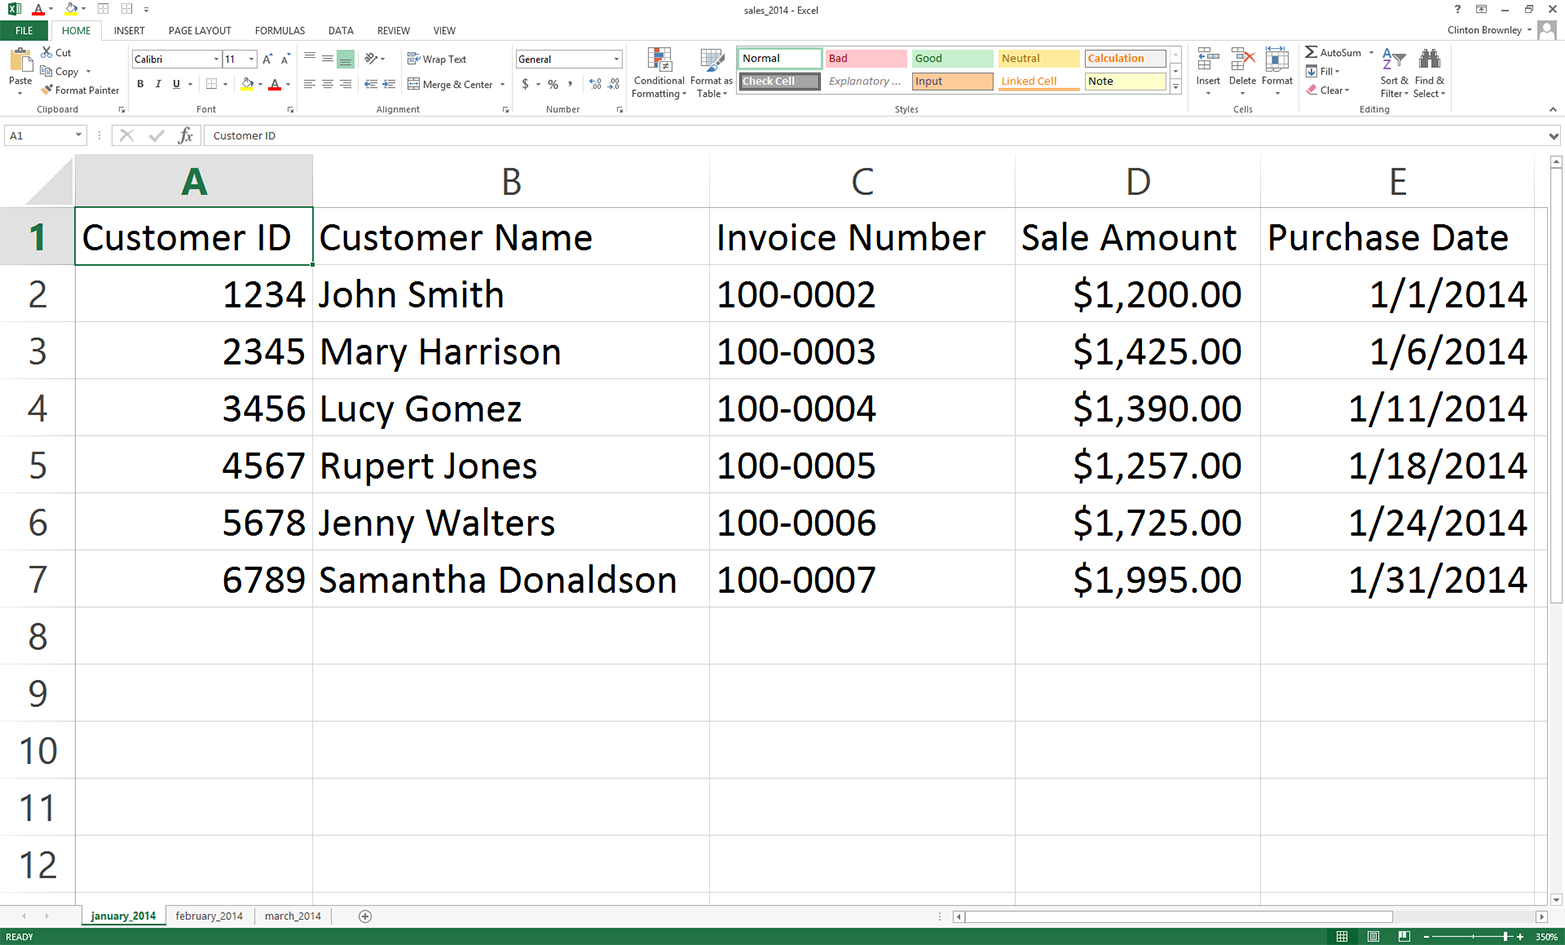Image resolution: width=1565 pixels, height=945 pixels.
Task: Open the march_2014 sheet tab
Action: point(293,916)
